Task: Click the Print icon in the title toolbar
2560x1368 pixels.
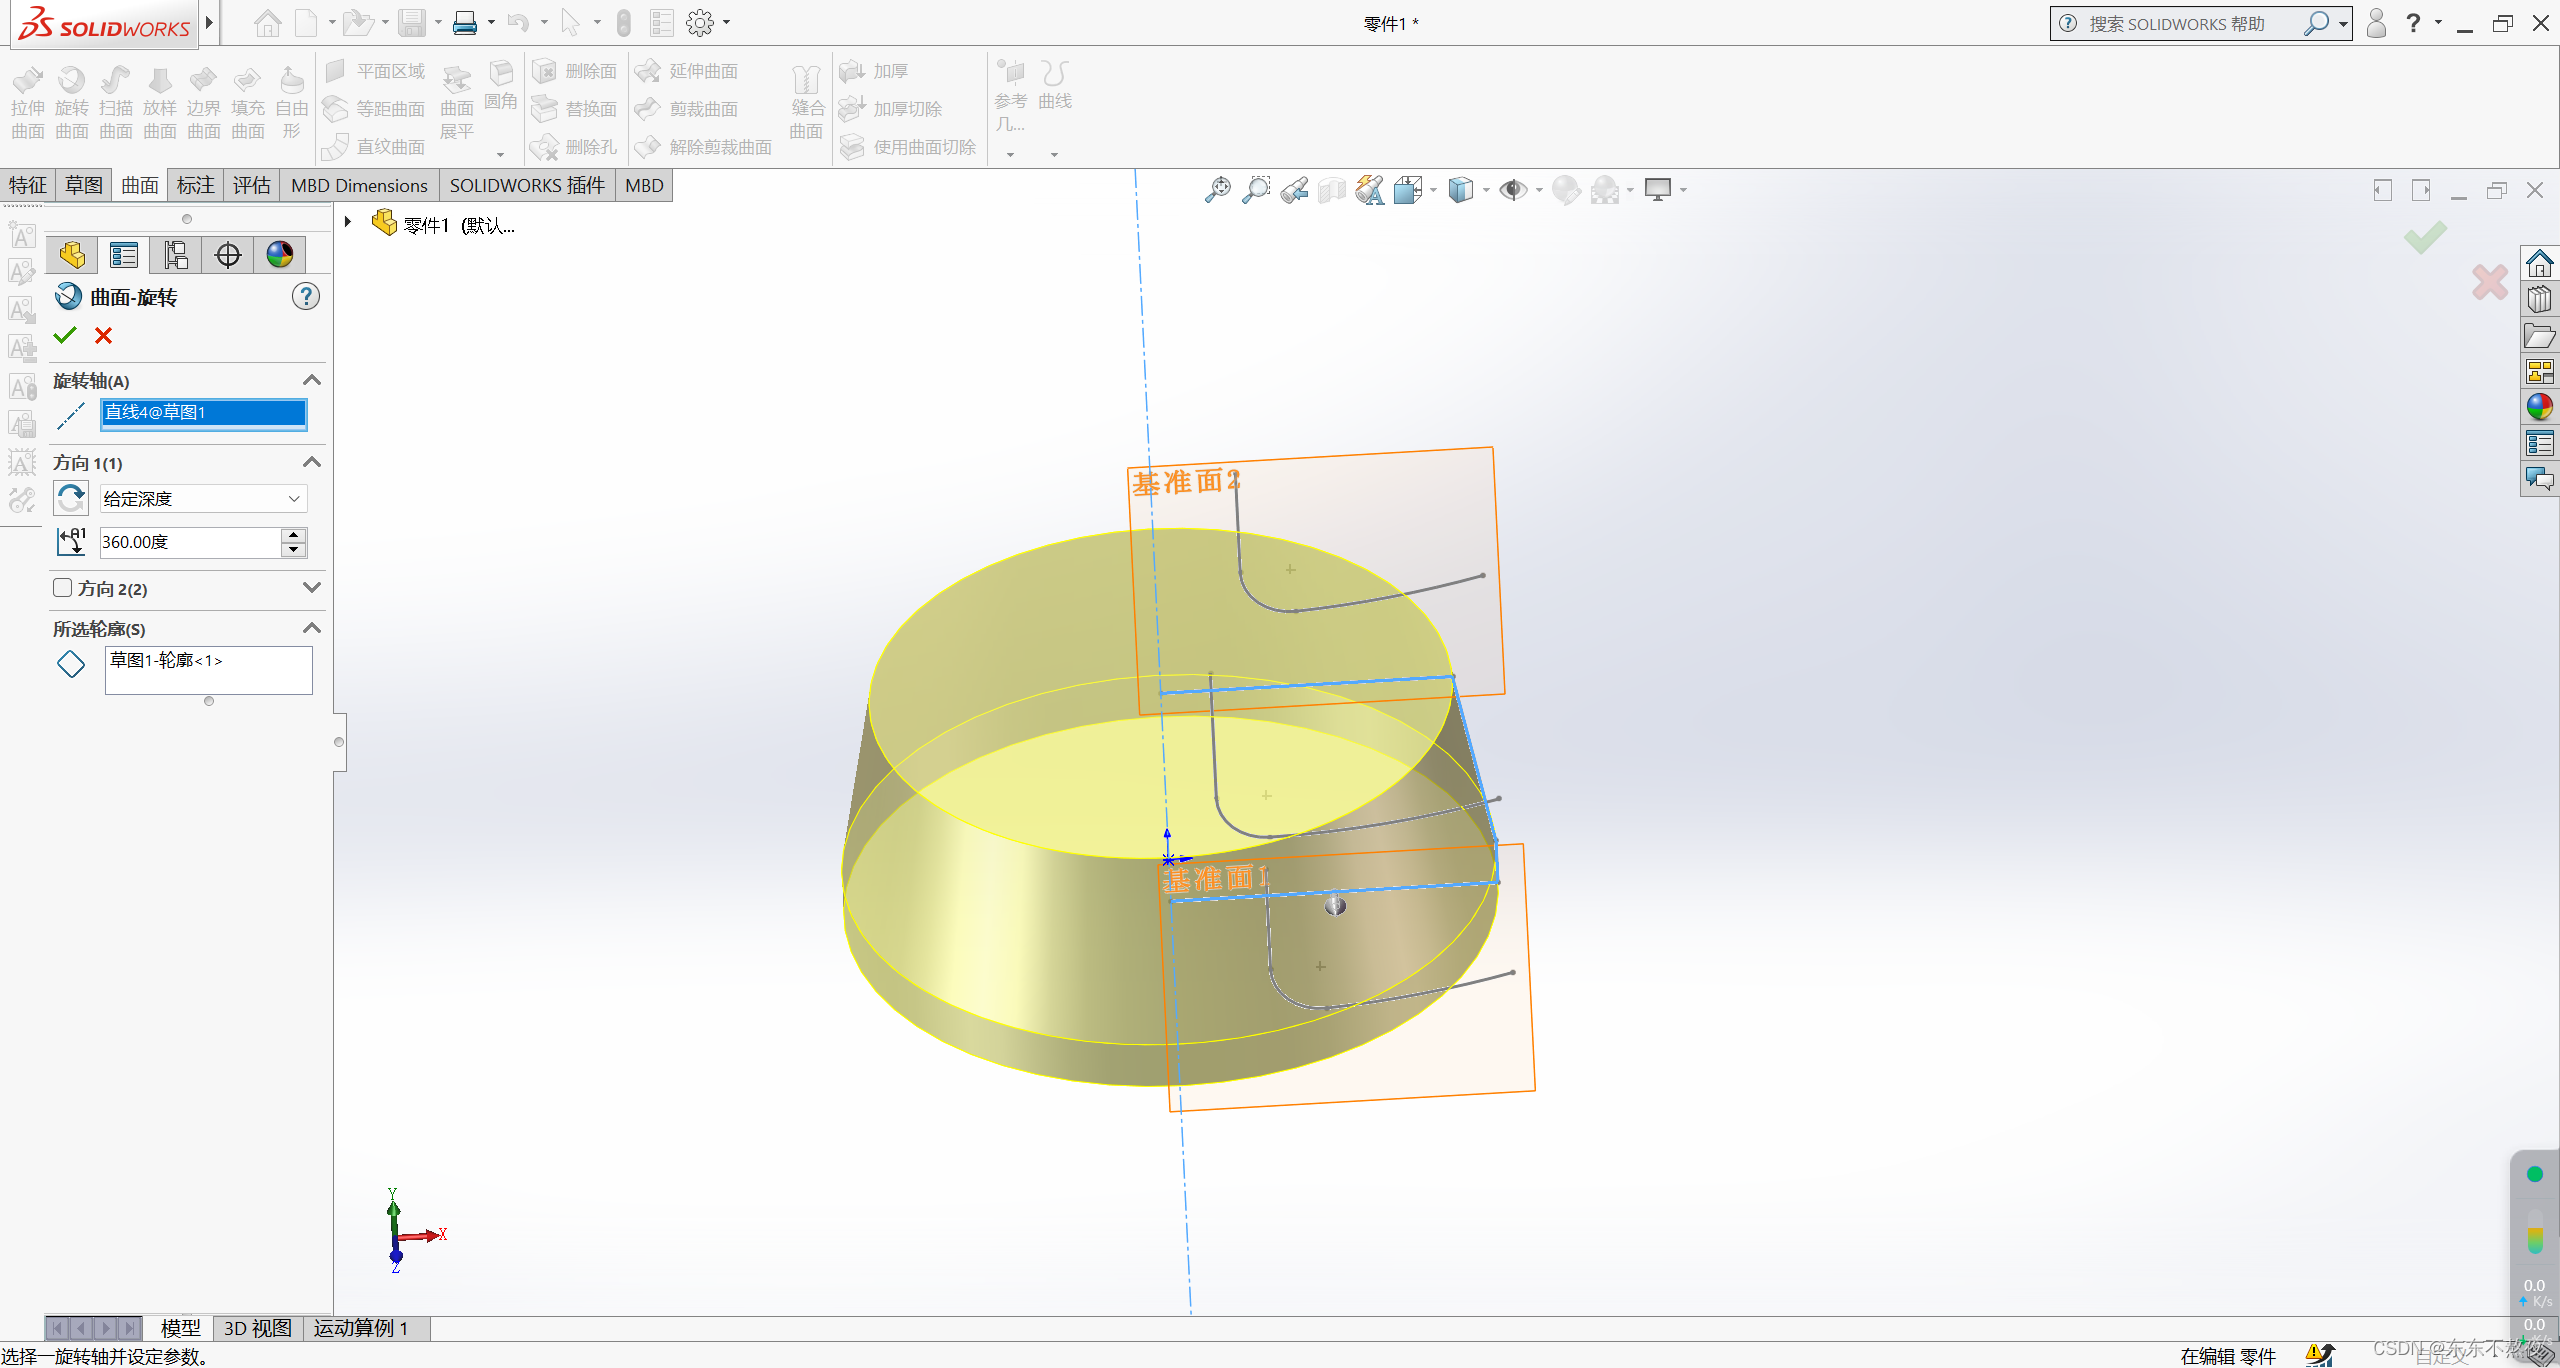Action: (465, 22)
